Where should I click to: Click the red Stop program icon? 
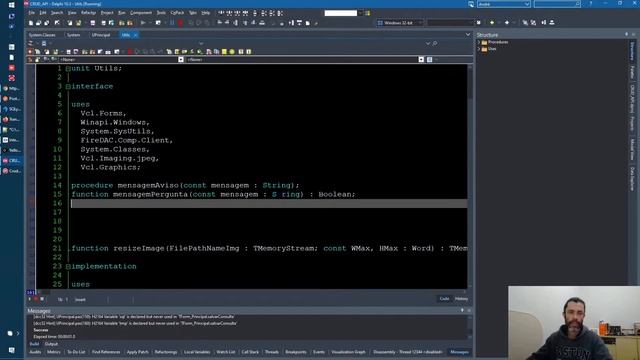coord(180,23)
